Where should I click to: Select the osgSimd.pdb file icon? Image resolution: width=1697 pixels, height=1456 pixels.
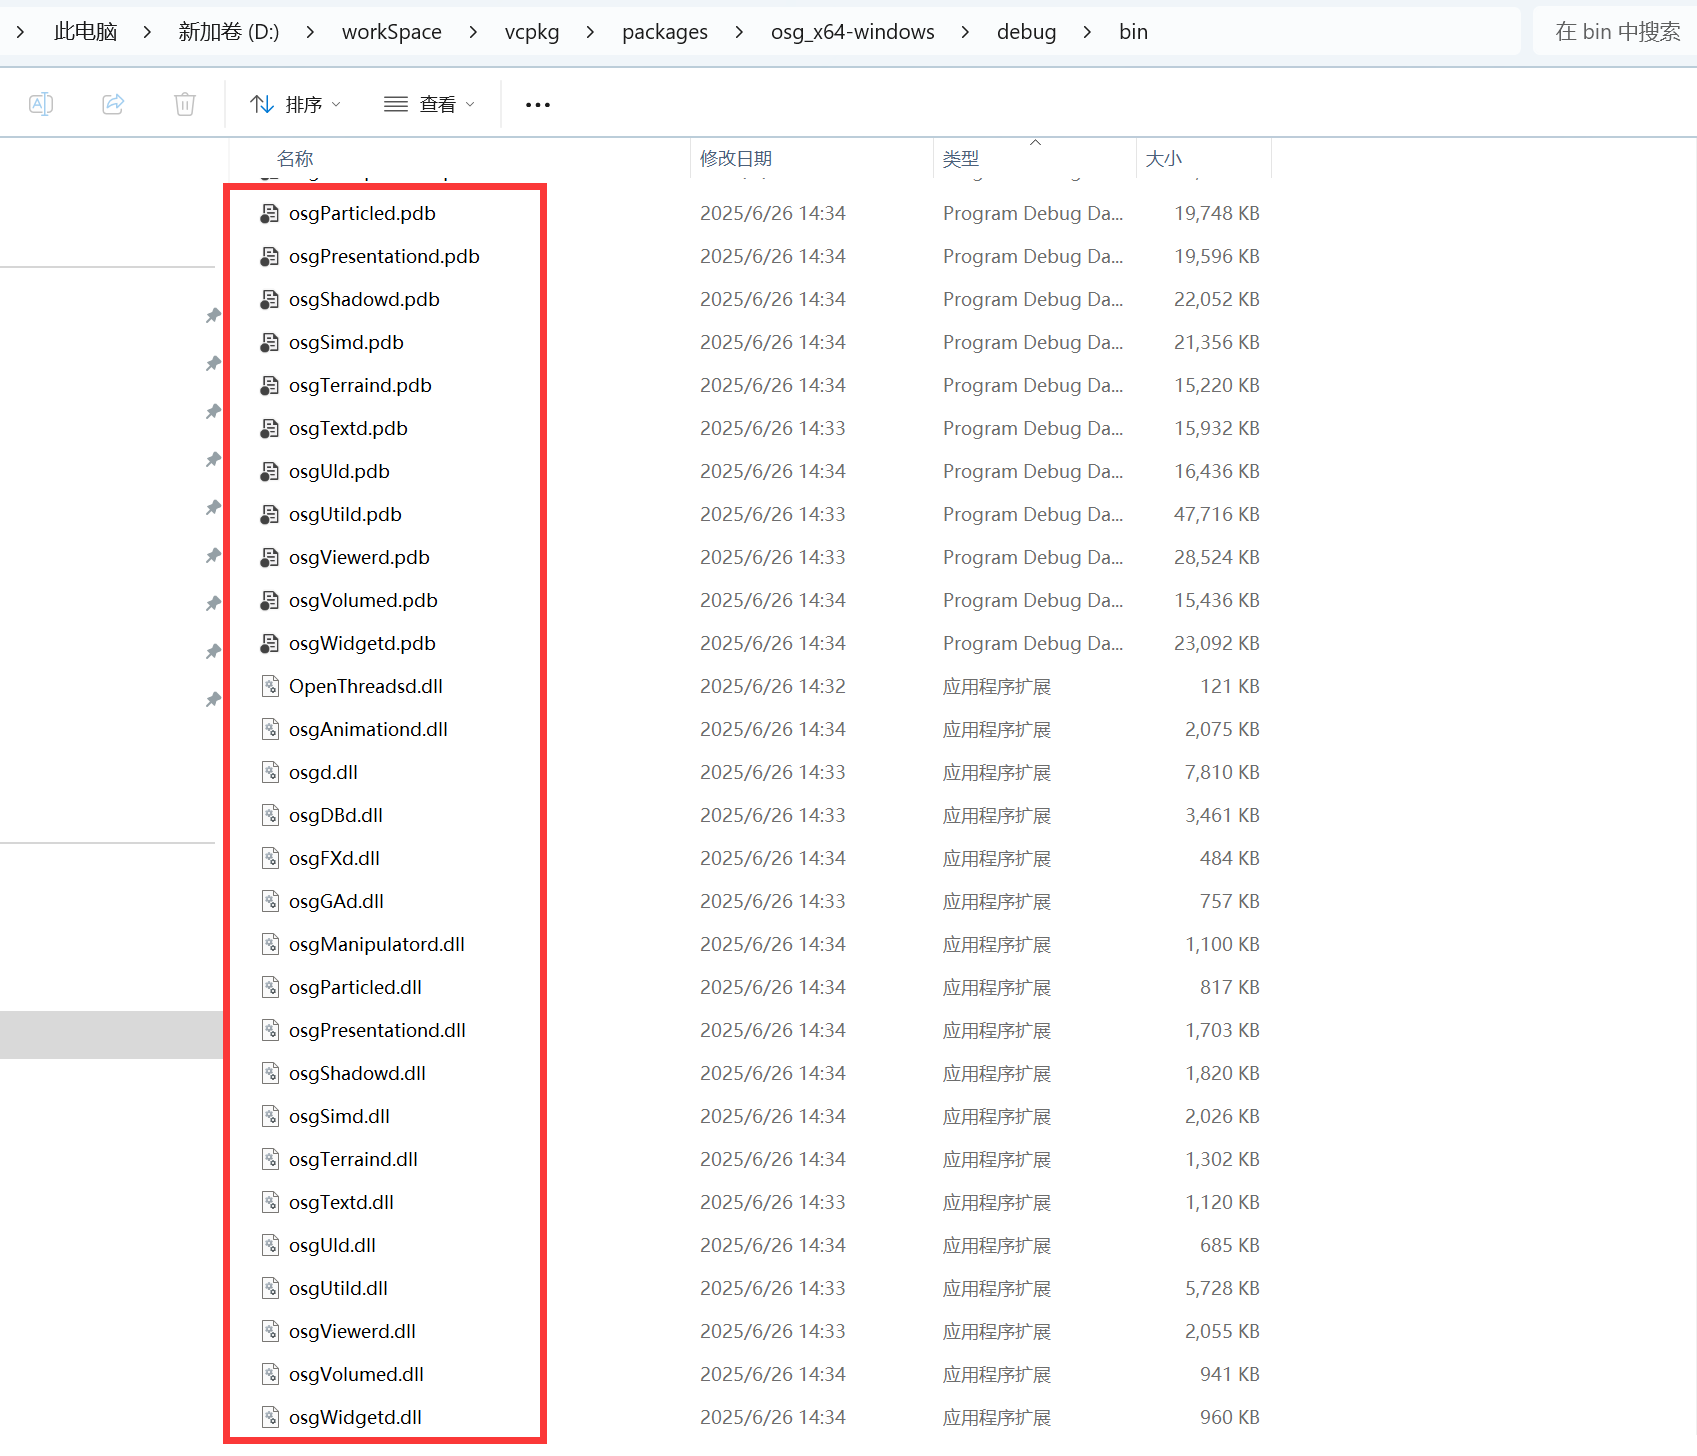(270, 342)
